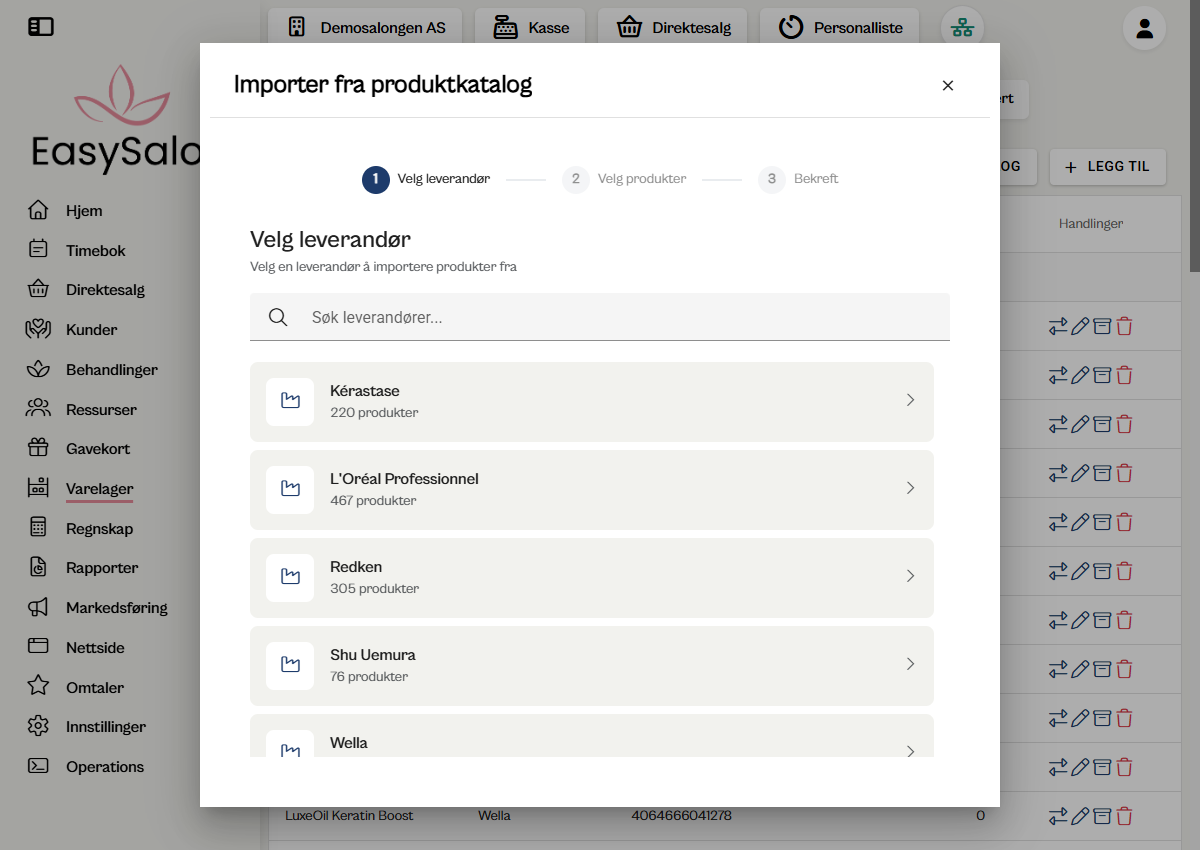Click the search magnifier in the supplier search
This screenshot has width=1200, height=850.
[277, 316]
